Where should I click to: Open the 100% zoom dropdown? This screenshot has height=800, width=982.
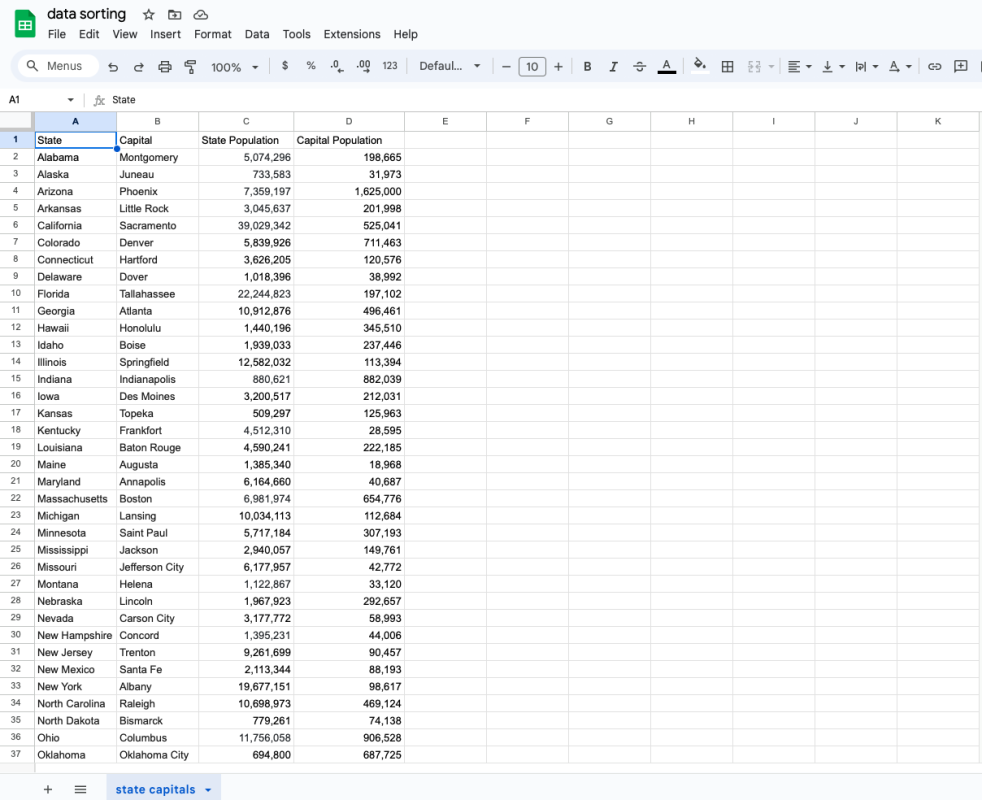[234, 67]
